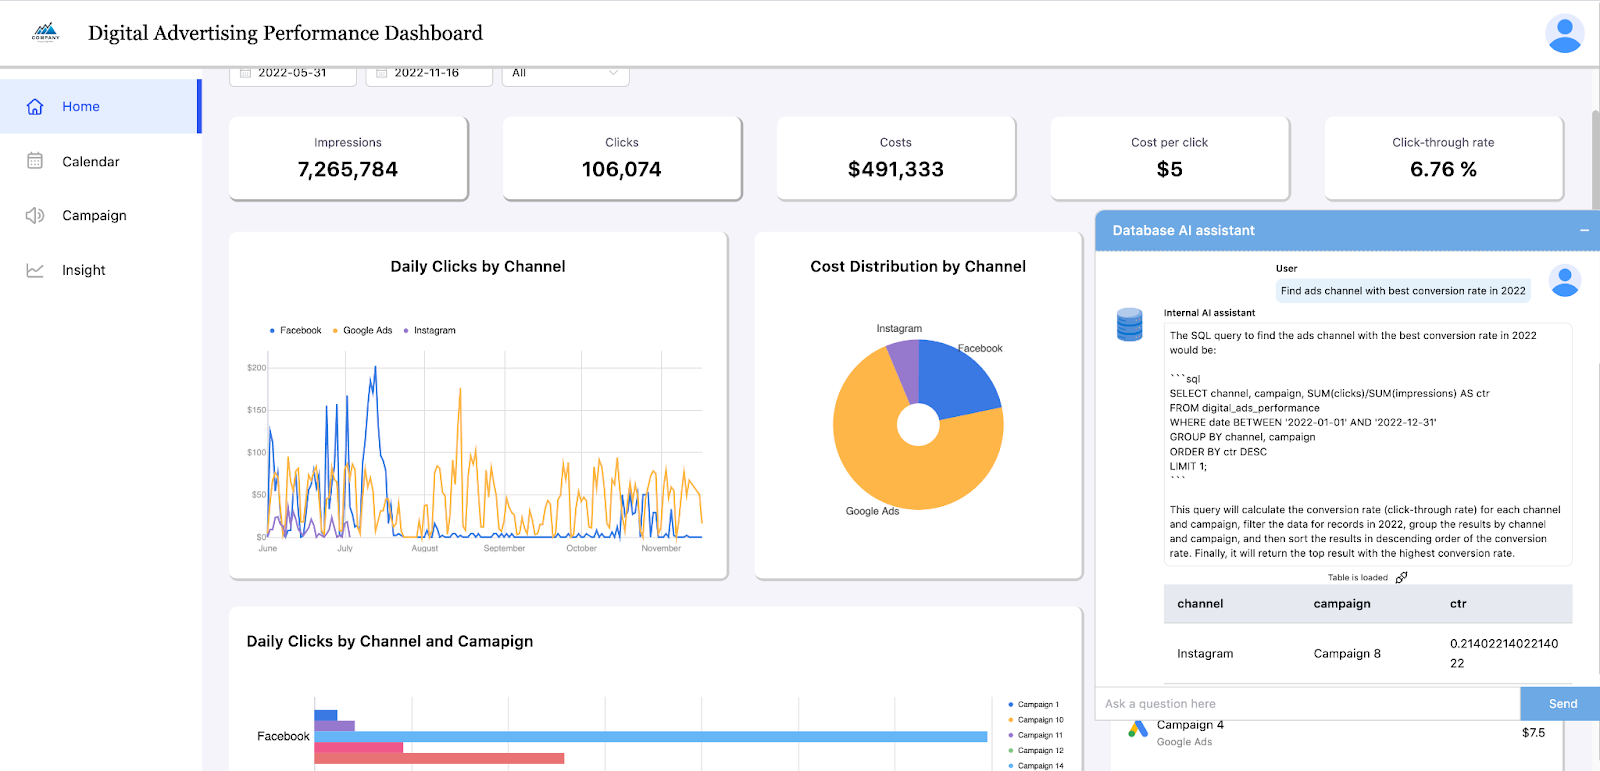The image size is (1600, 771).
Task: Open the user profile avatar in header
Action: point(1564,33)
